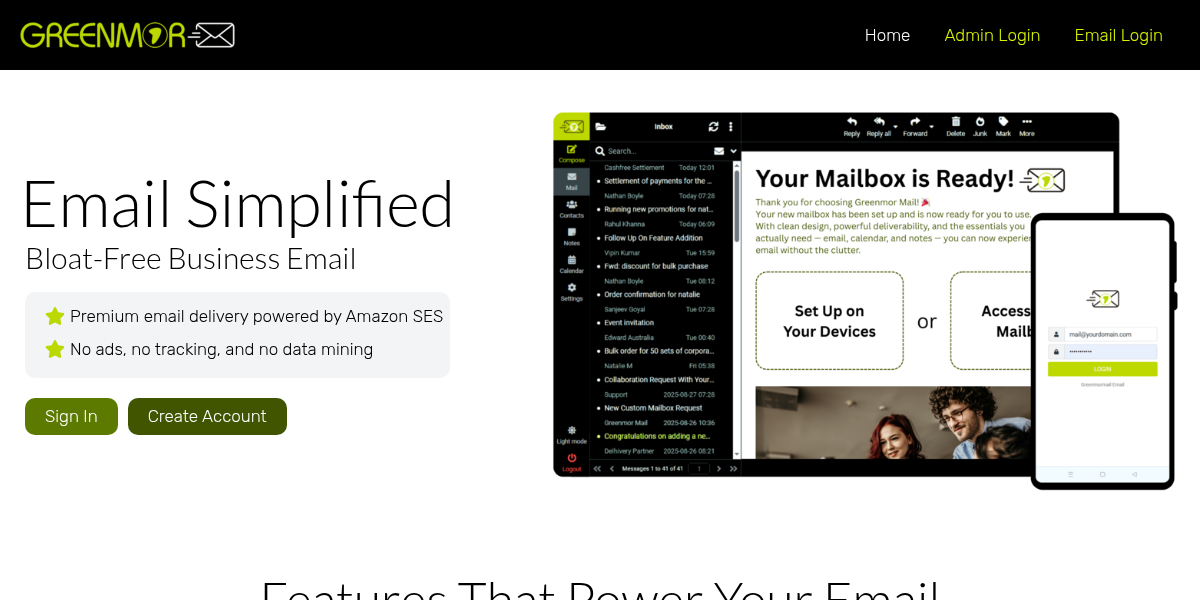Open the Mark tag icon in the toolbar
This screenshot has width=1200, height=600.
(x=1002, y=121)
